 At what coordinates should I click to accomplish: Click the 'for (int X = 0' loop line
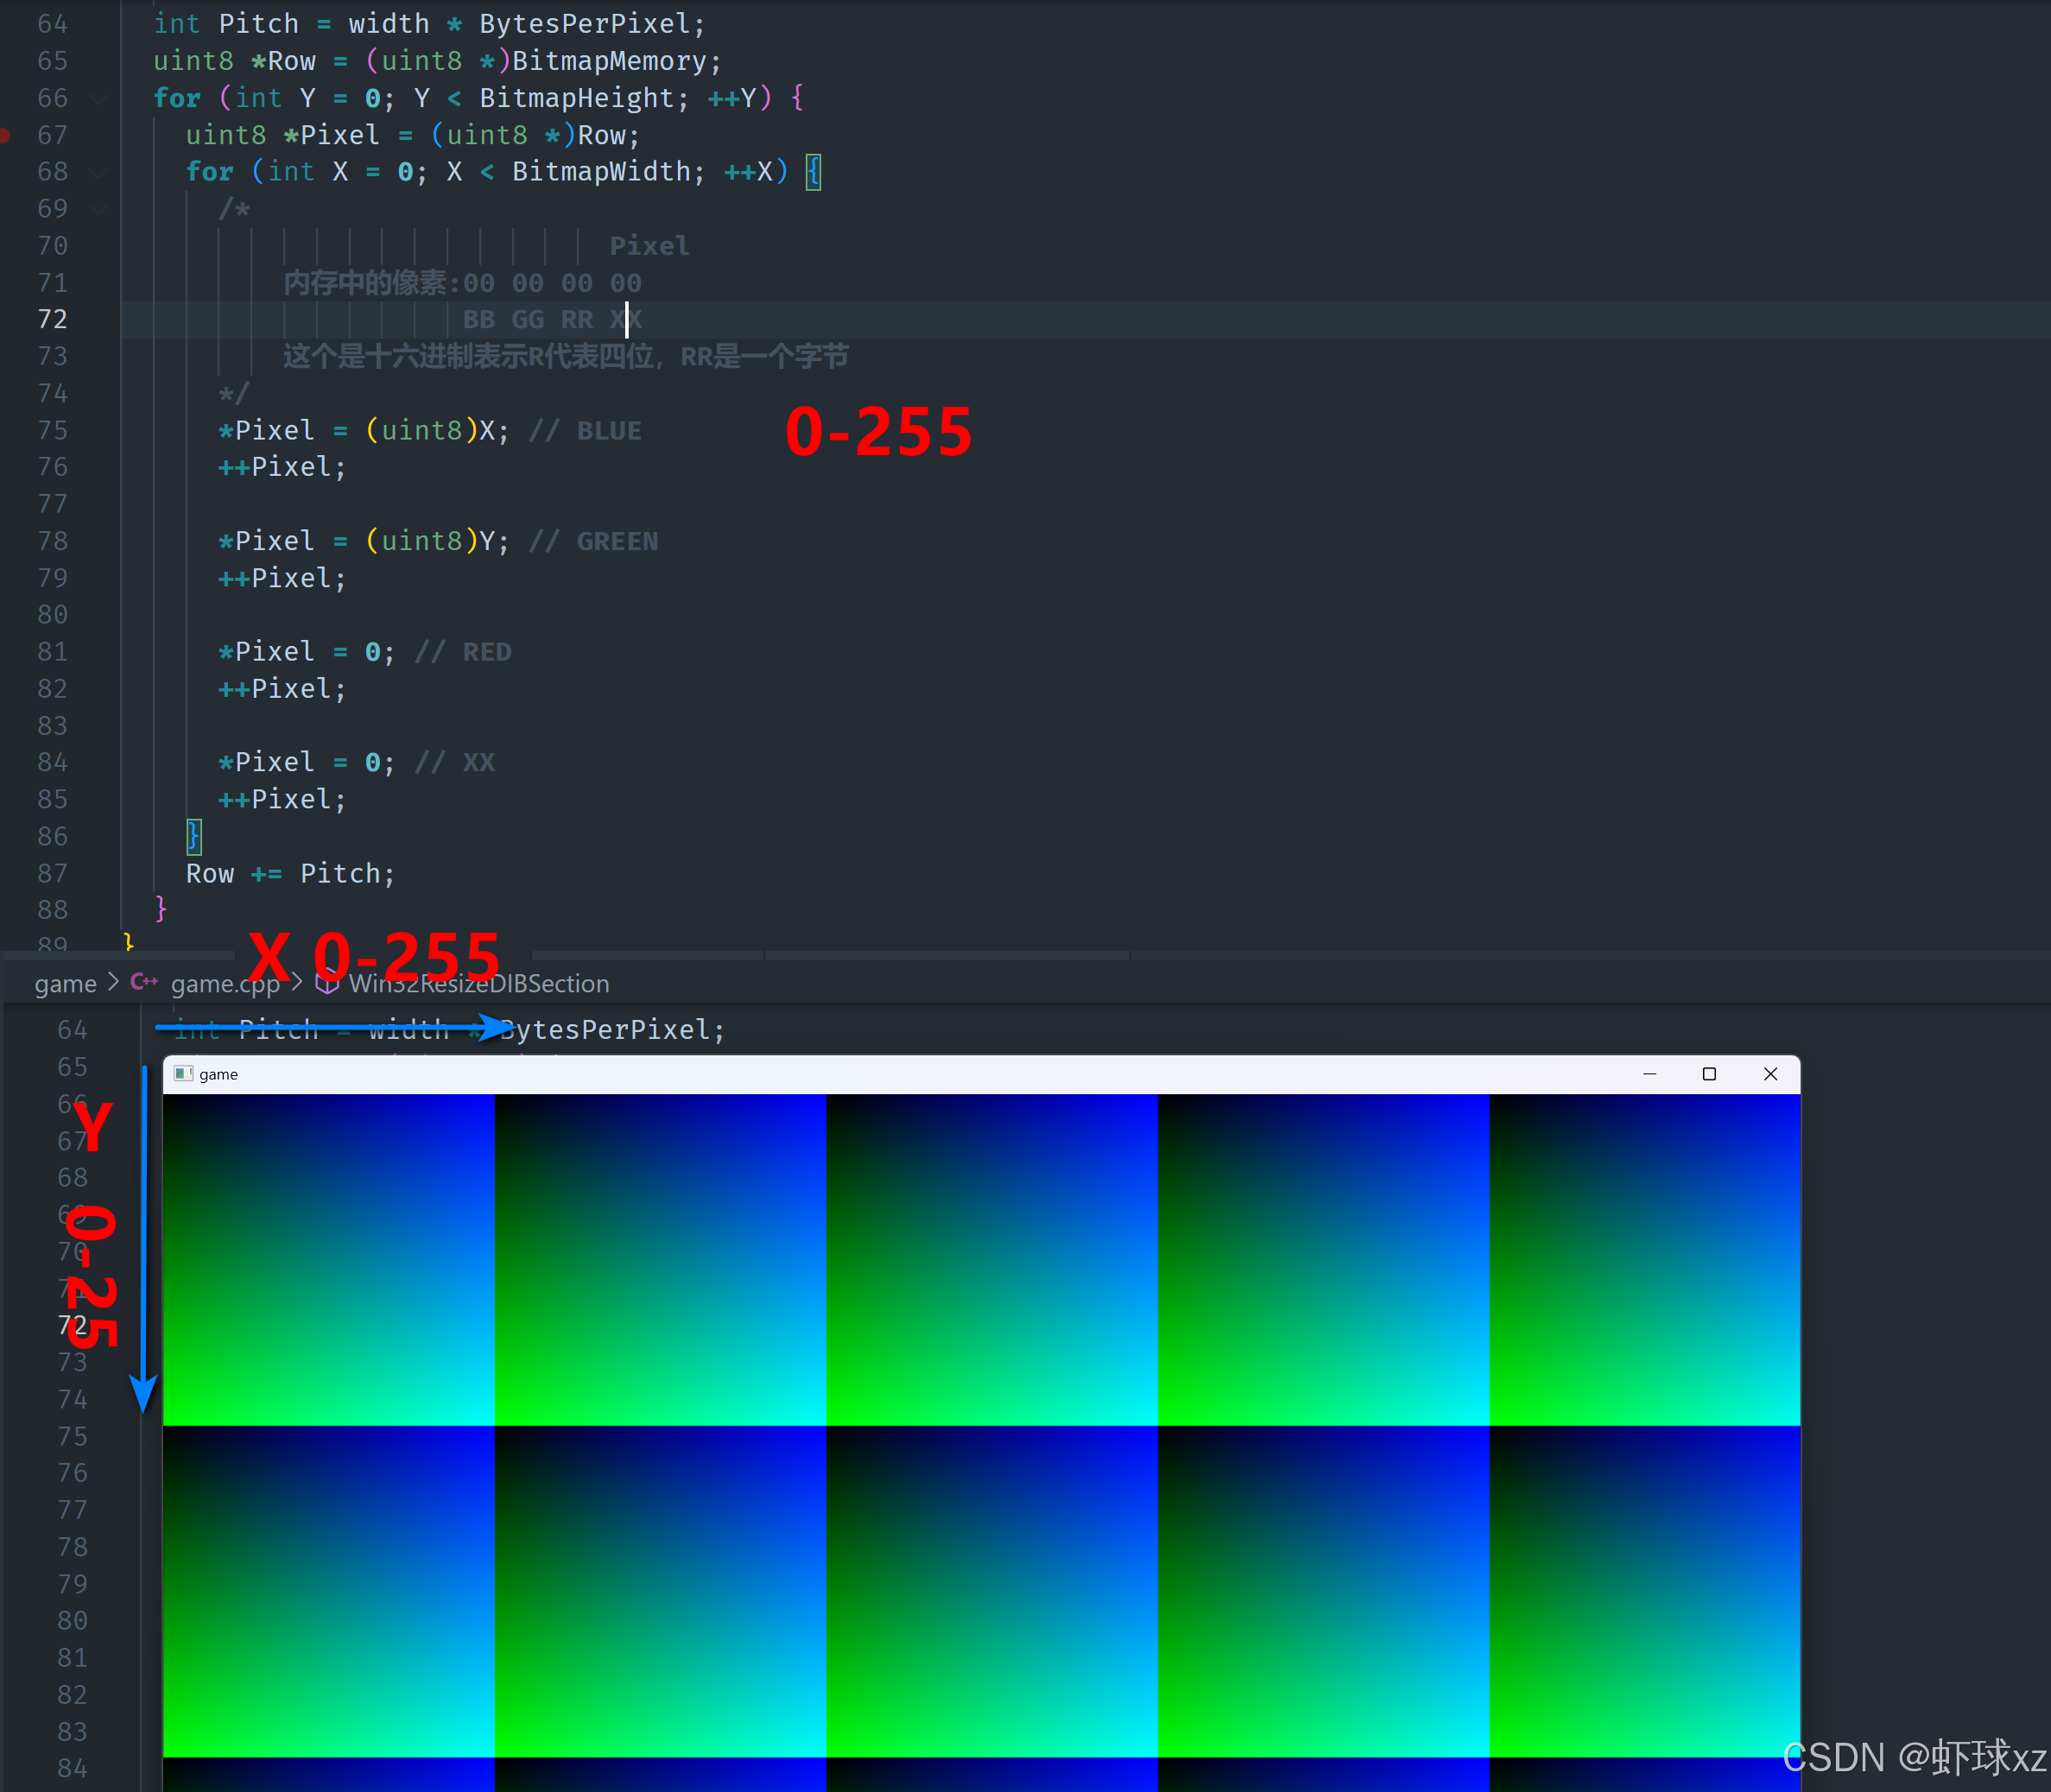tap(503, 172)
